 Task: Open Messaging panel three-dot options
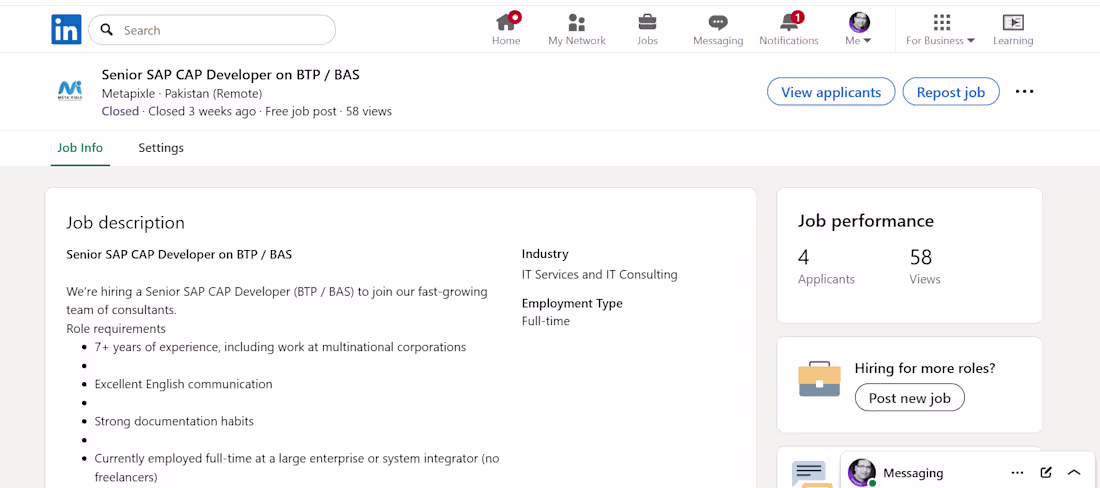(x=1017, y=473)
